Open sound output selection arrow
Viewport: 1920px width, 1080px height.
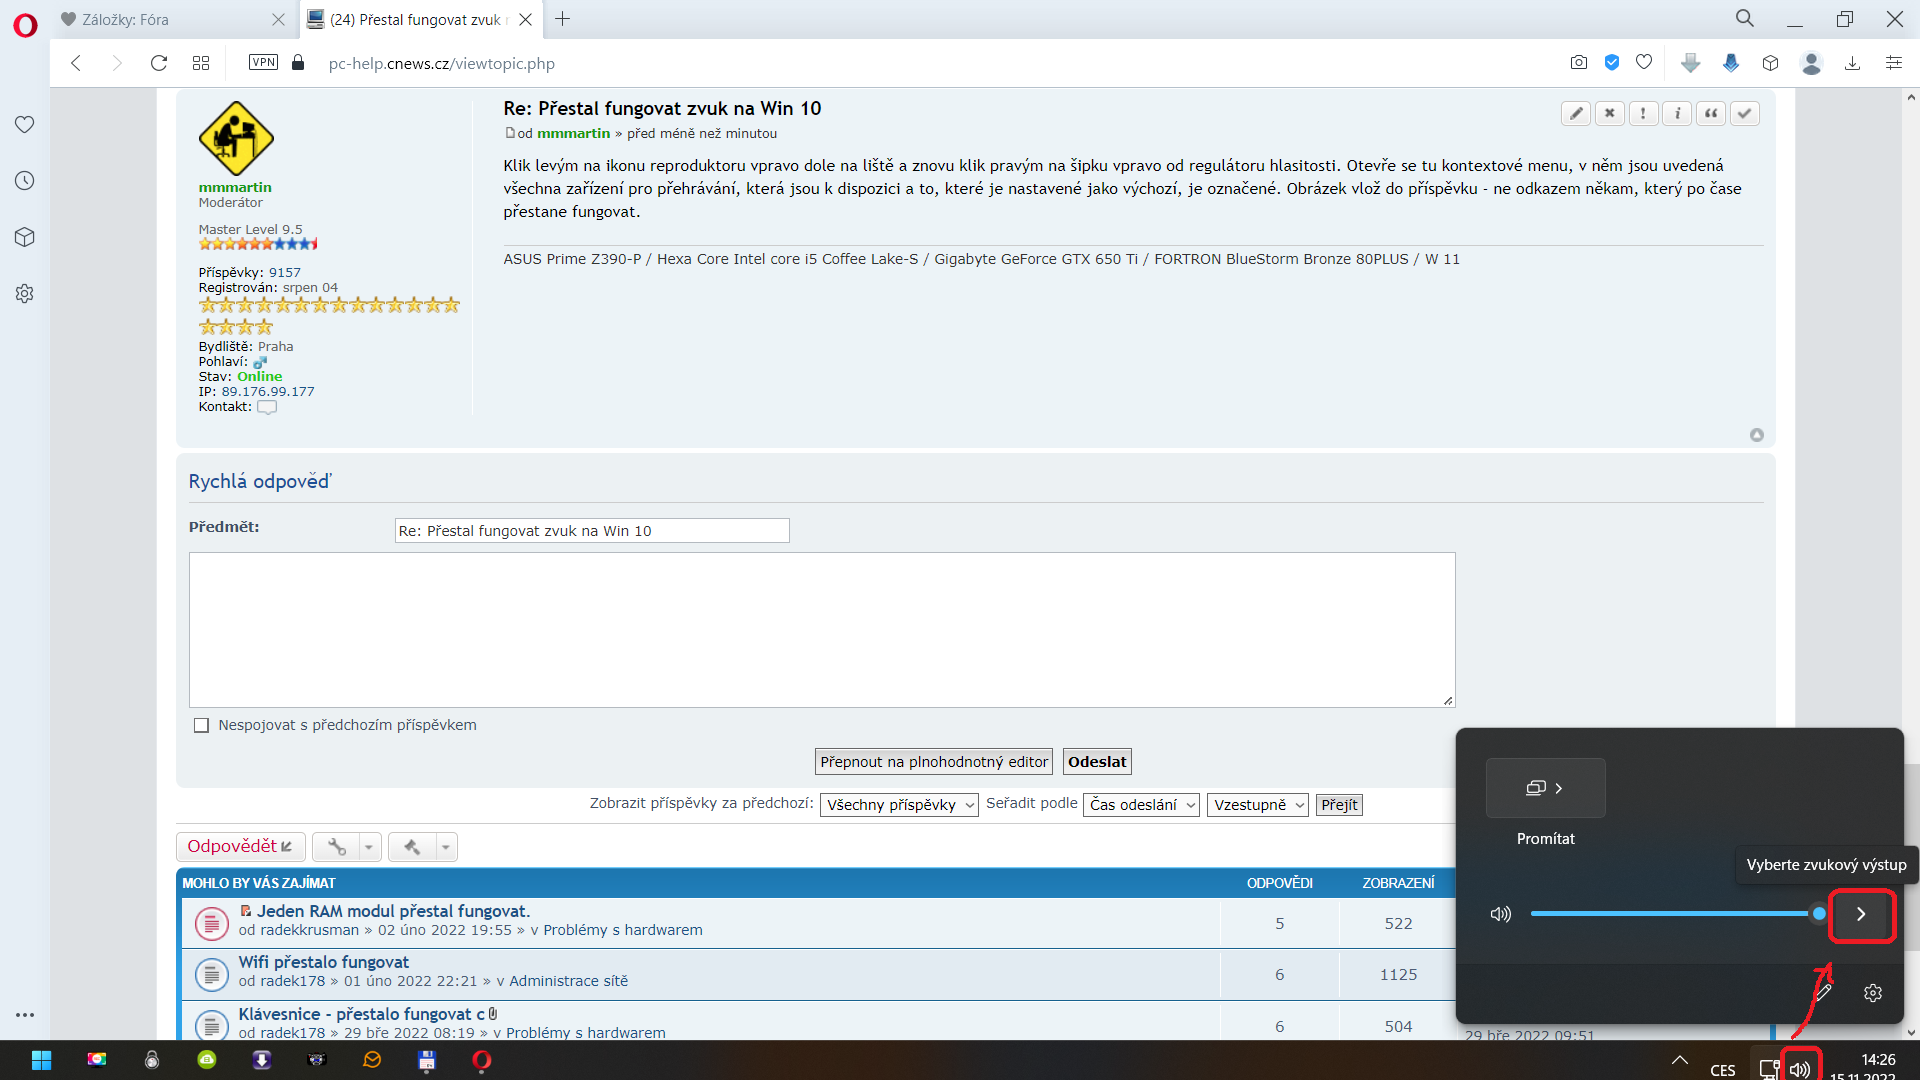coord(1861,914)
